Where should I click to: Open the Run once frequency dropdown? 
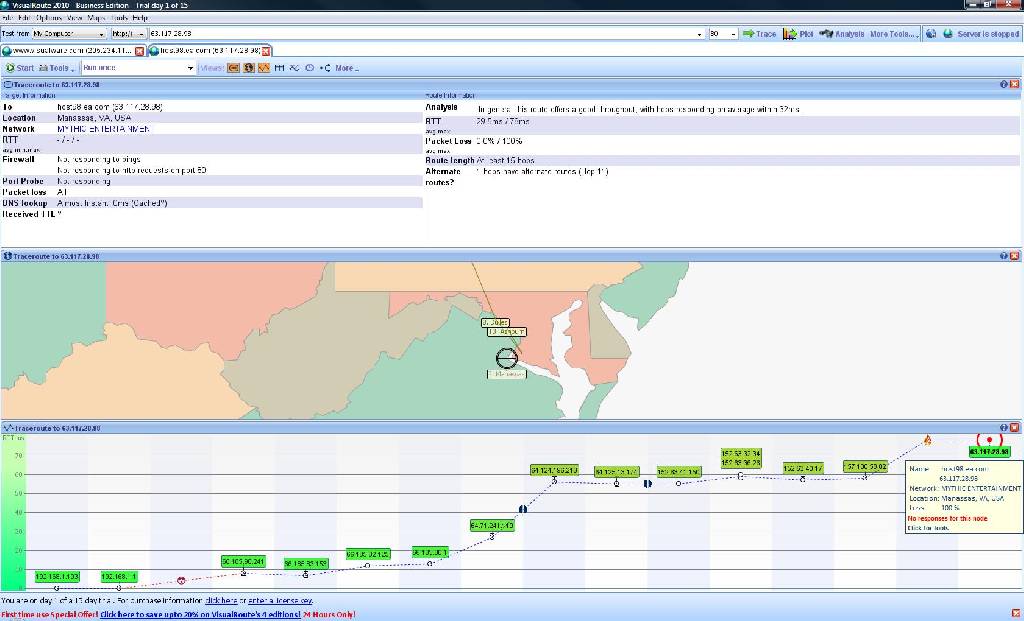click(138, 68)
